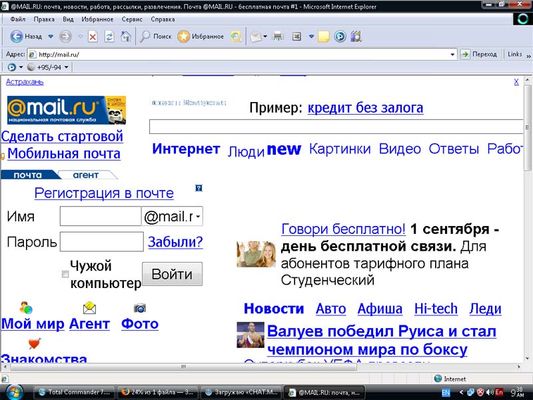Open the Астрахань city link
This screenshot has width=533, height=400.
(25, 82)
